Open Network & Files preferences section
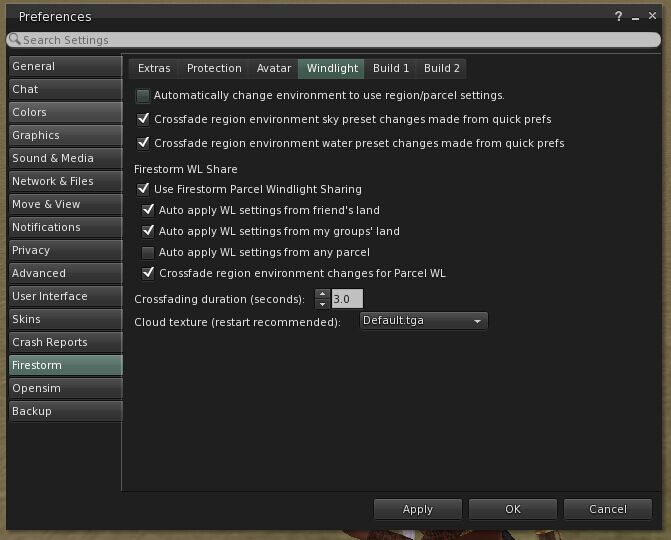The height and width of the screenshot is (540, 671). coord(65,181)
